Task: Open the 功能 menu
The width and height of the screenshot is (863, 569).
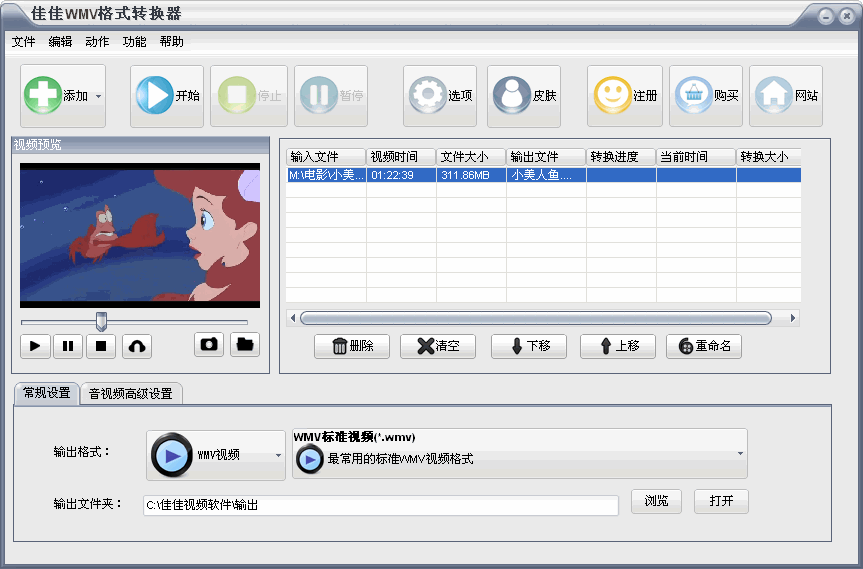Action: coord(134,42)
